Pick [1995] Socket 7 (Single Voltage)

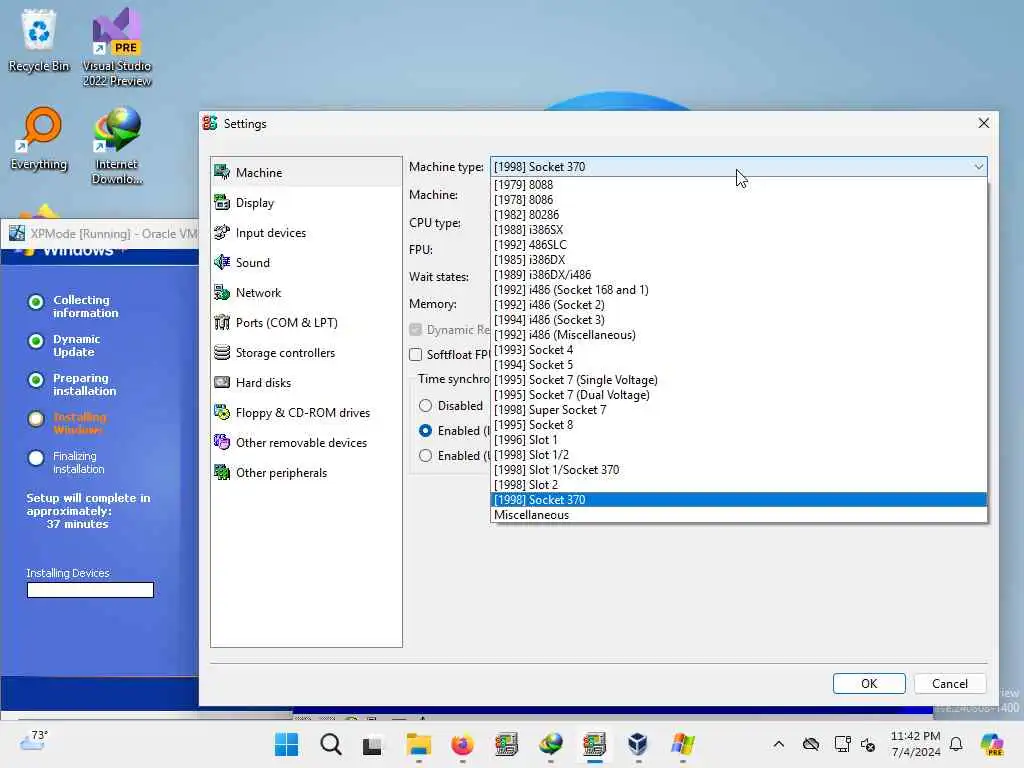[x=739, y=380]
